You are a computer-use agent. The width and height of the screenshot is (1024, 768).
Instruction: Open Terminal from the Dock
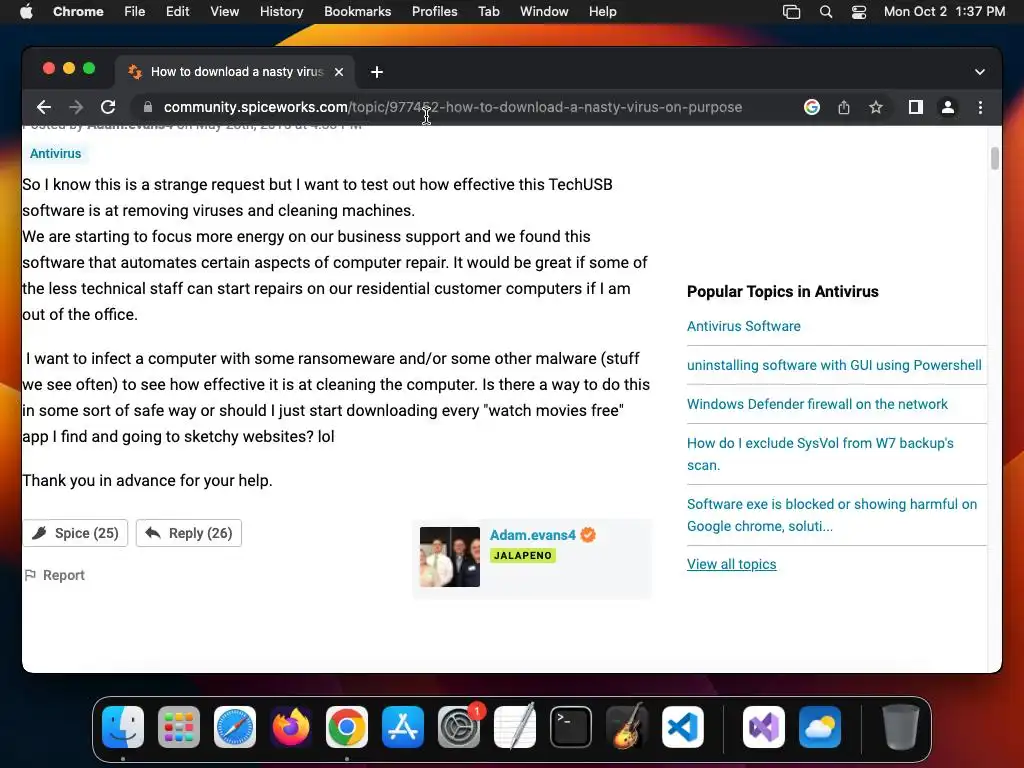571,727
